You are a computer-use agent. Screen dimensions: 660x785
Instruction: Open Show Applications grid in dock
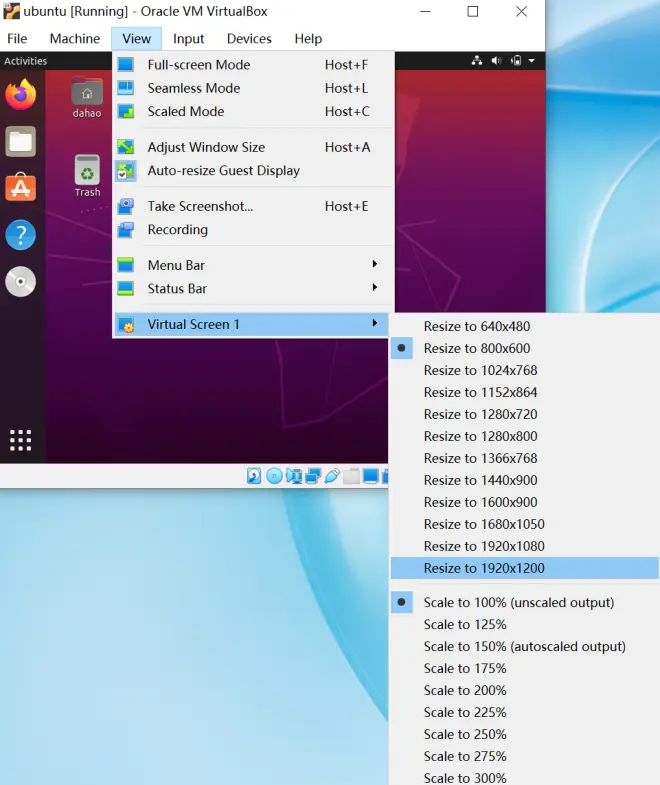click(x=21, y=440)
